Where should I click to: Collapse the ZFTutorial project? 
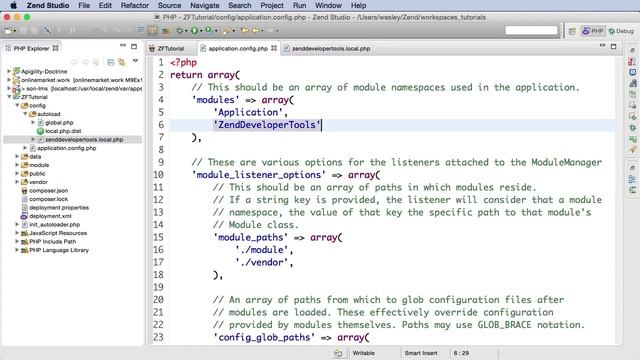9,97
